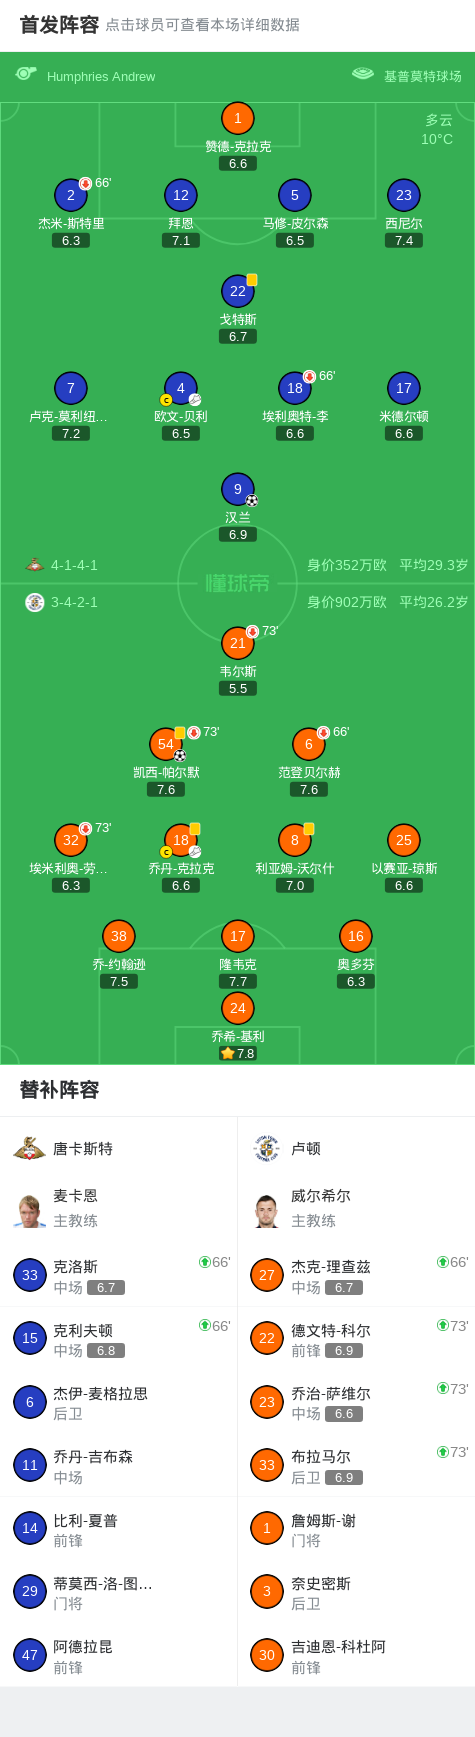Select striker number 9 汉兰 jersey icon
475x1737 pixels.
(x=237, y=489)
